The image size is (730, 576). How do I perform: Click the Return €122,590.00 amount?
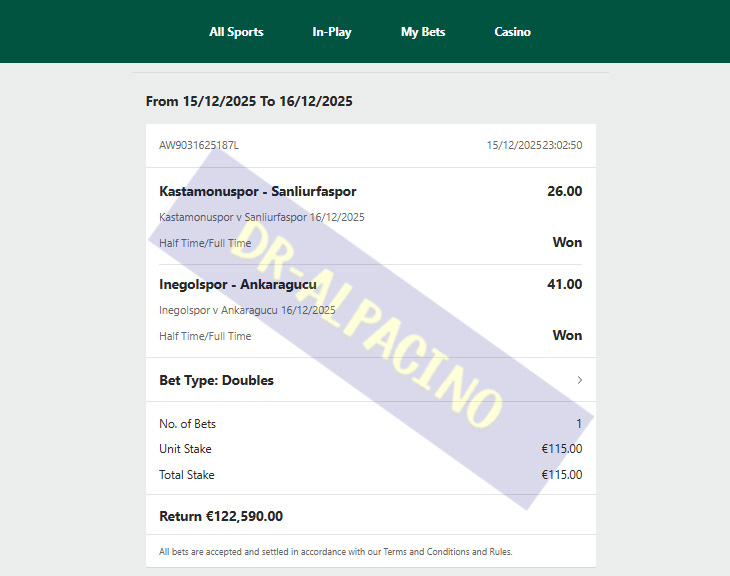(x=221, y=516)
